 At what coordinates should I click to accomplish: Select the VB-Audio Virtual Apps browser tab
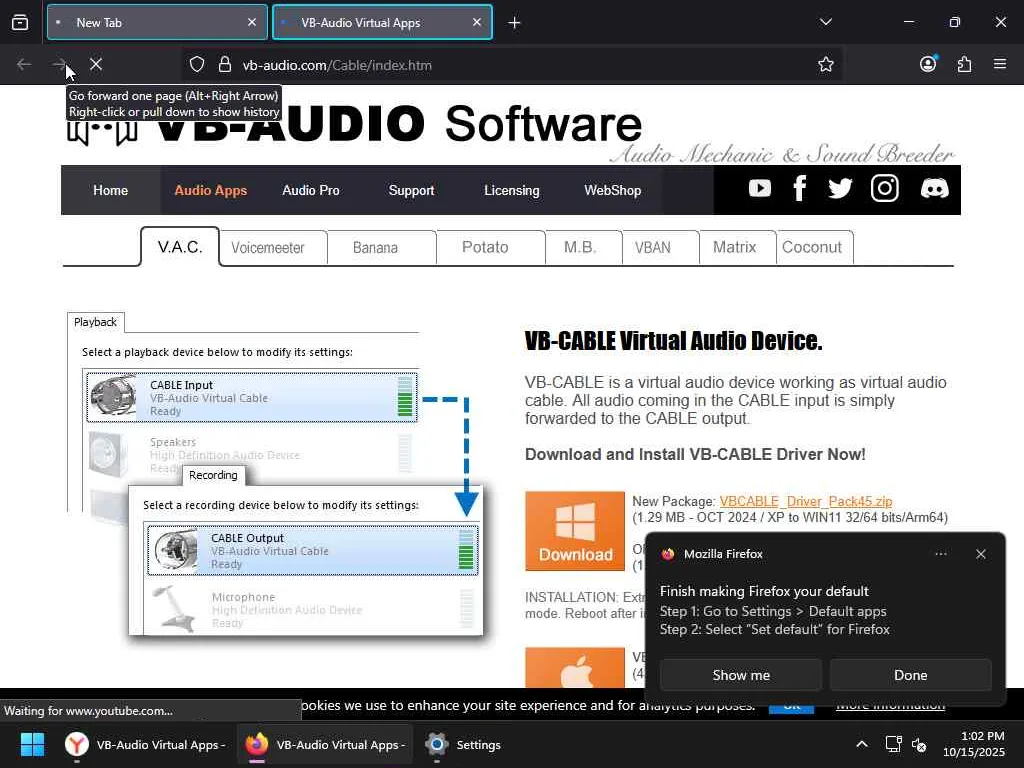(382, 22)
